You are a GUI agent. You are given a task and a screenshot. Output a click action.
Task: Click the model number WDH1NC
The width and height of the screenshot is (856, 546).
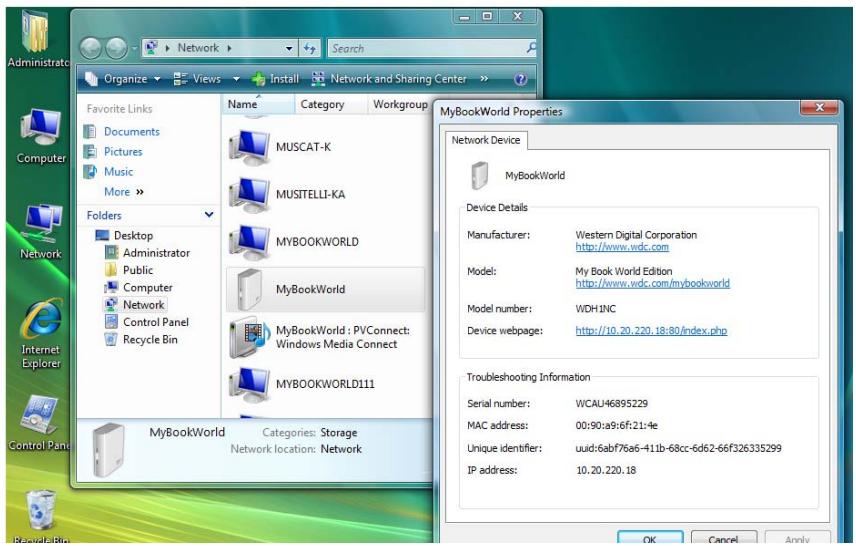pos(596,308)
